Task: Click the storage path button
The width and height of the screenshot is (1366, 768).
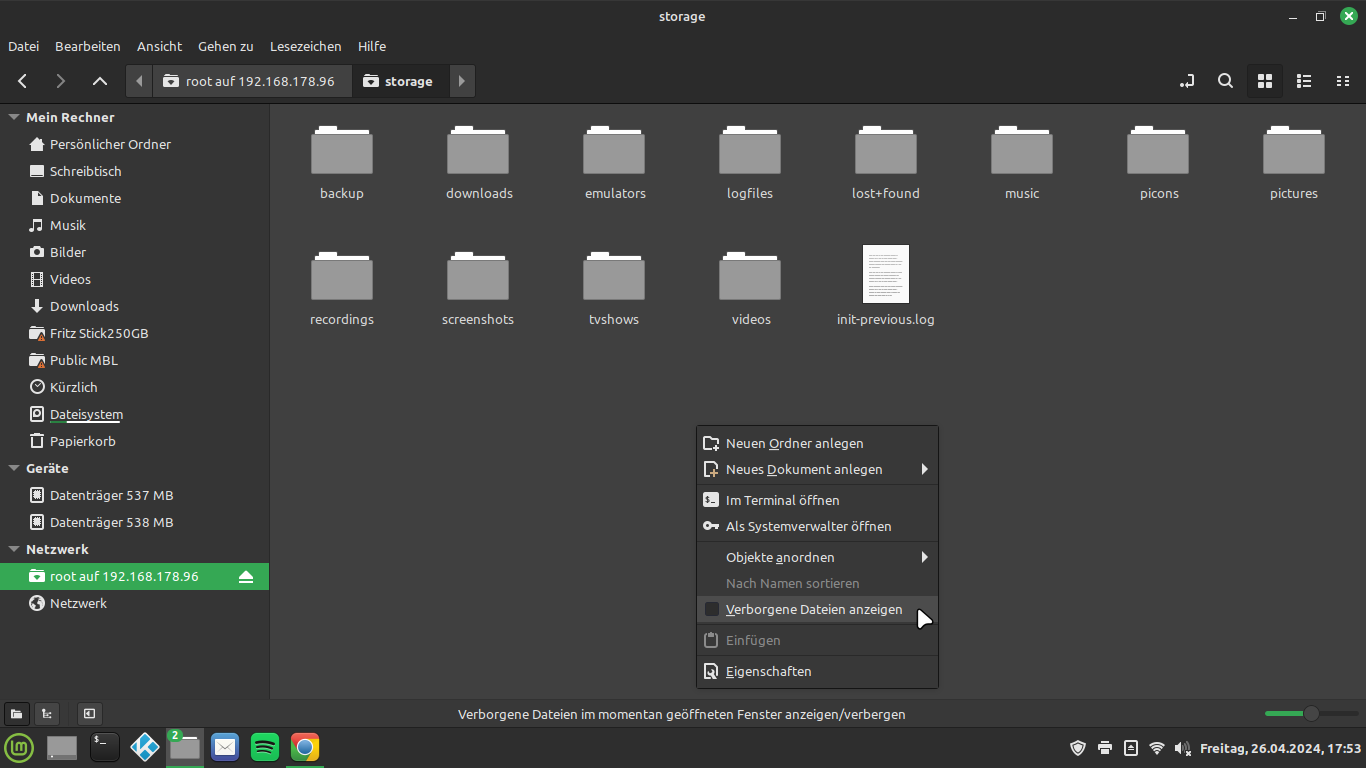Action: click(x=400, y=81)
